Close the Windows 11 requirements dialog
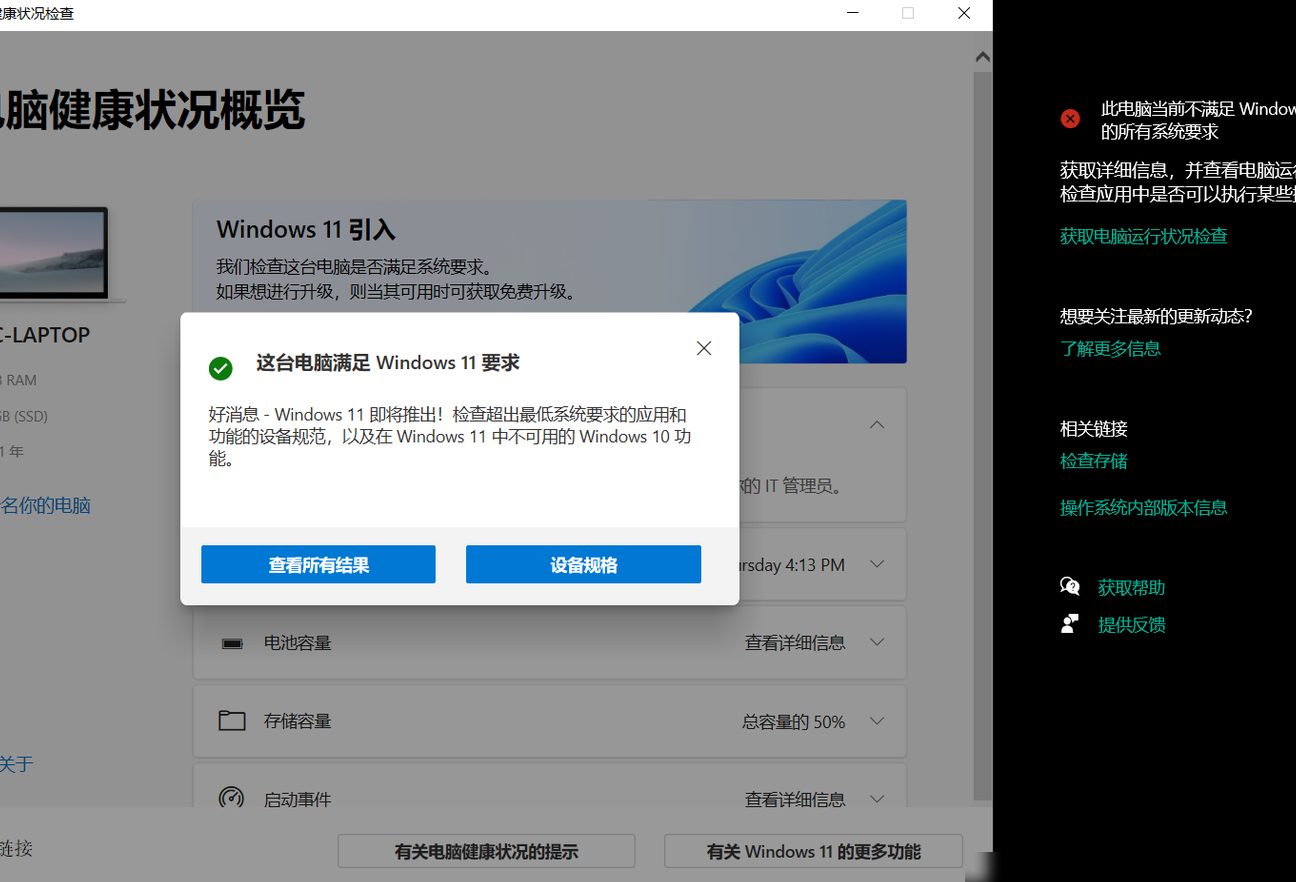The width and height of the screenshot is (1296, 882). tap(704, 348)
